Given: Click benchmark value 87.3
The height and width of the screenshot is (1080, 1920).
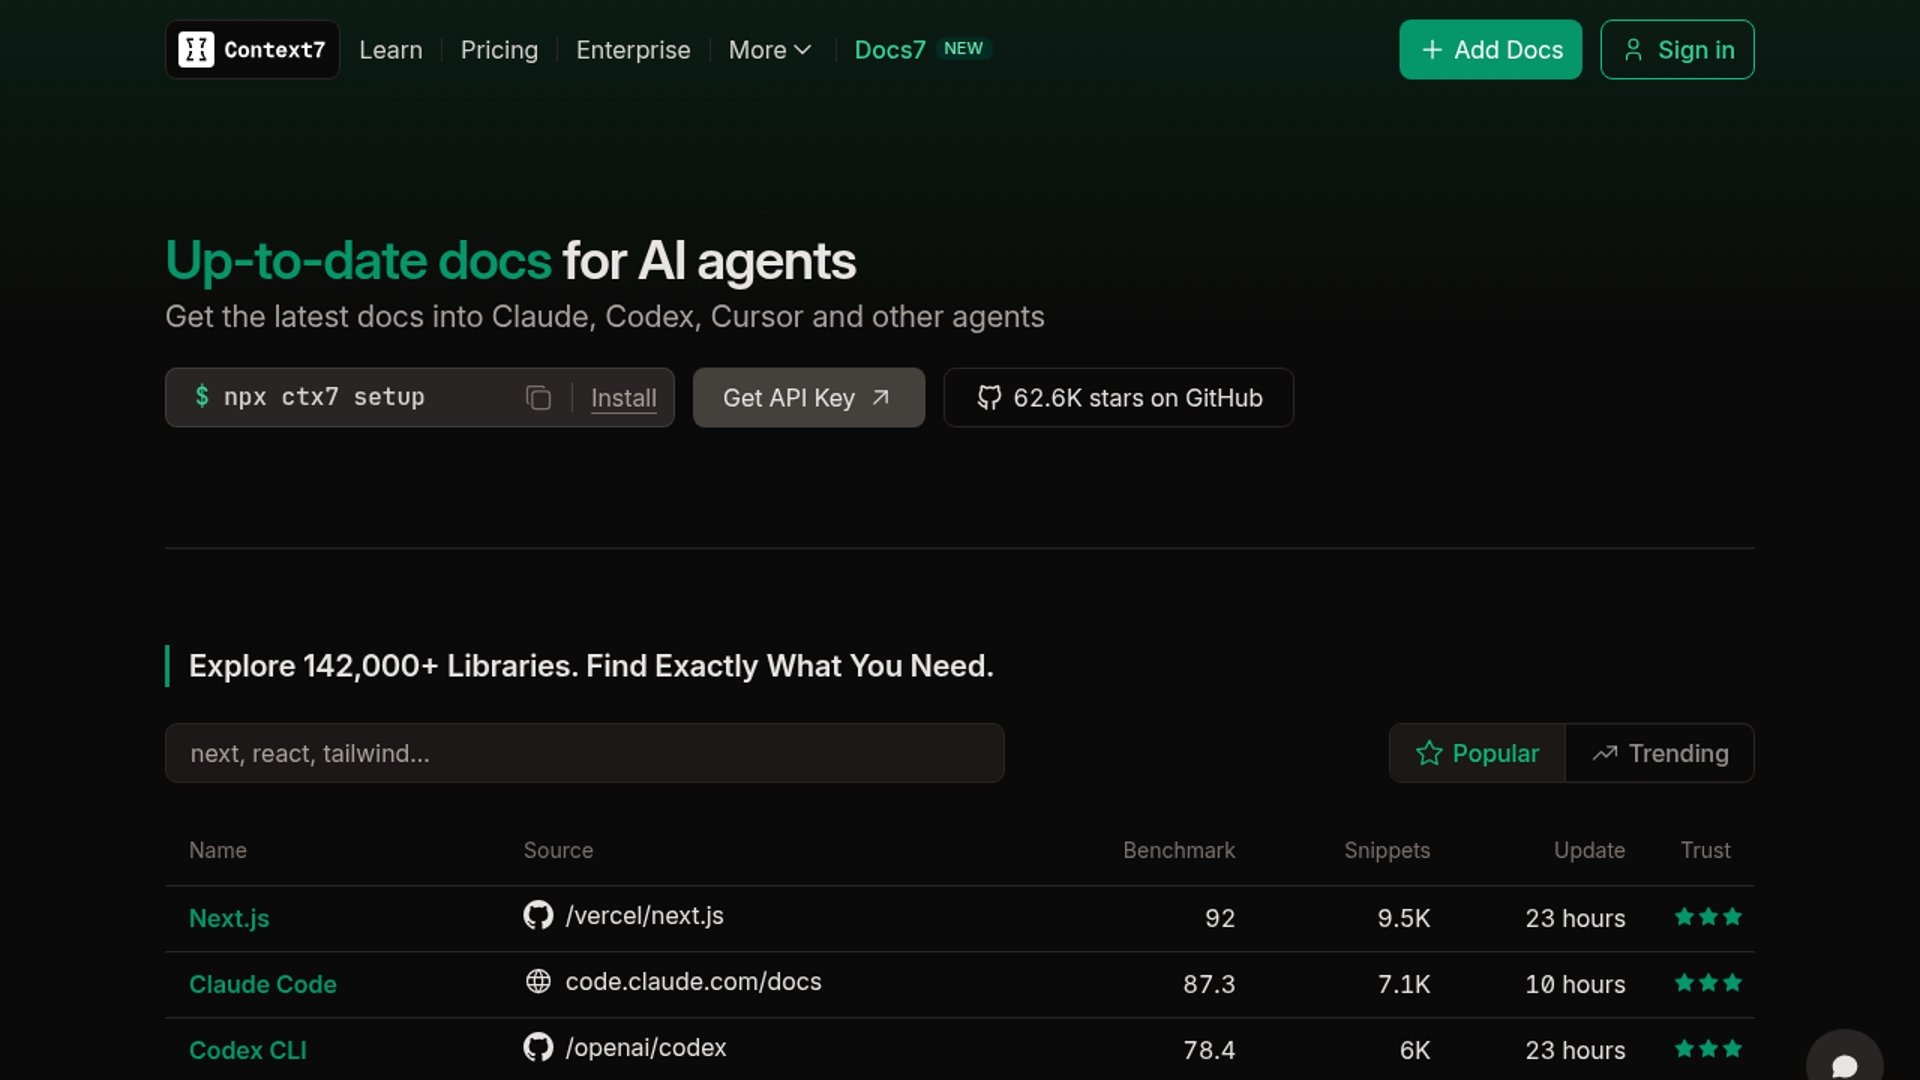Looking at the screenshot, I should (1209, 984).
